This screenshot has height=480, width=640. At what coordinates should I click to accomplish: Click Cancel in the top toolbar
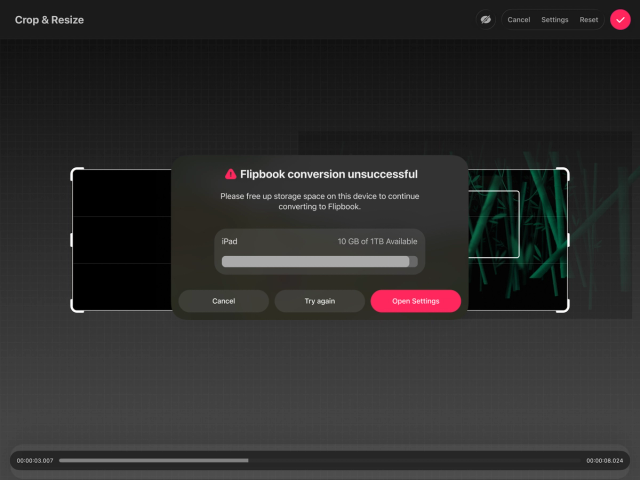click(x=518, y=20)
